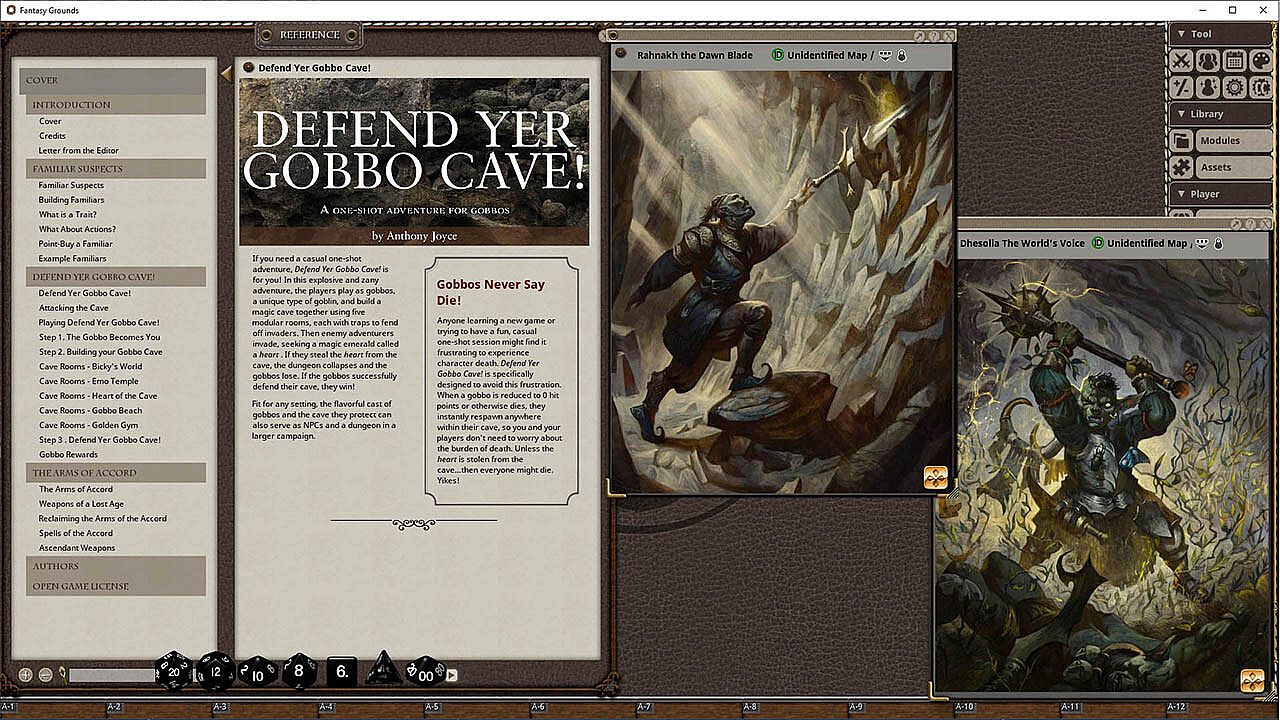Open Letter from the Editor page
This screenshot has height=720, width=1280.
click(x=79, y=151)
